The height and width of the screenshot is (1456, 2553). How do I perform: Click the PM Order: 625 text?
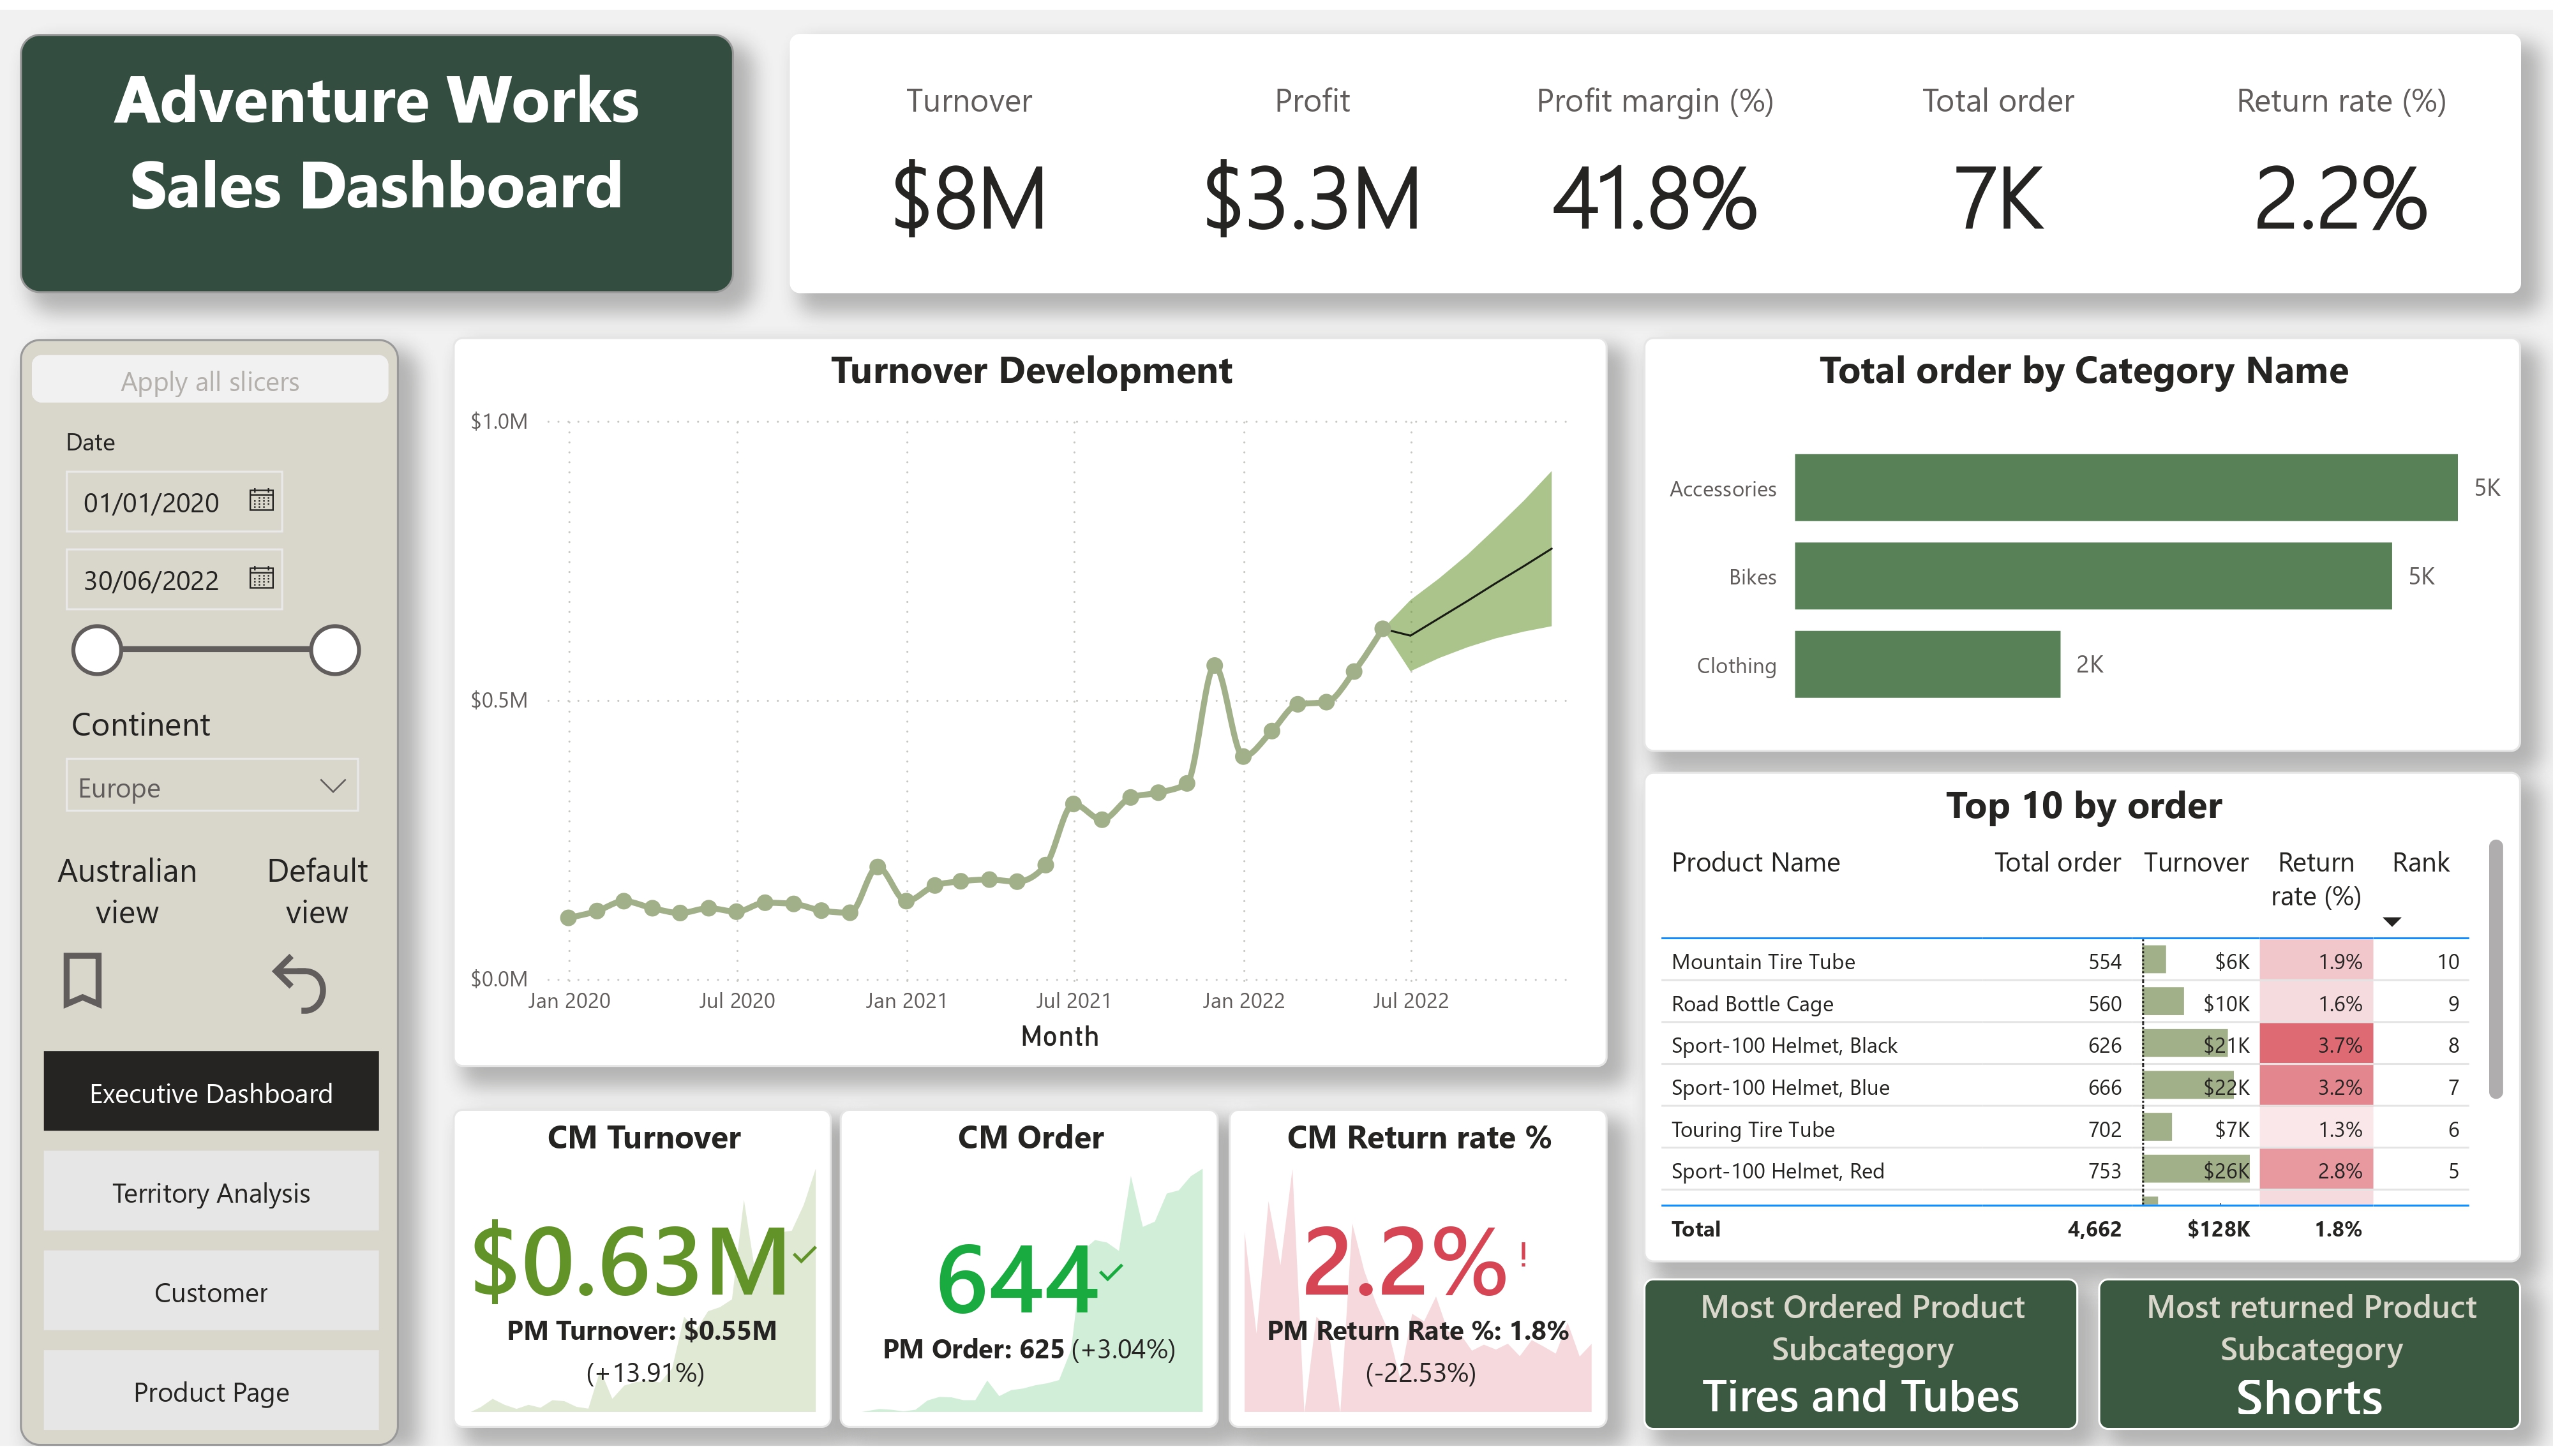[972, 1349]
